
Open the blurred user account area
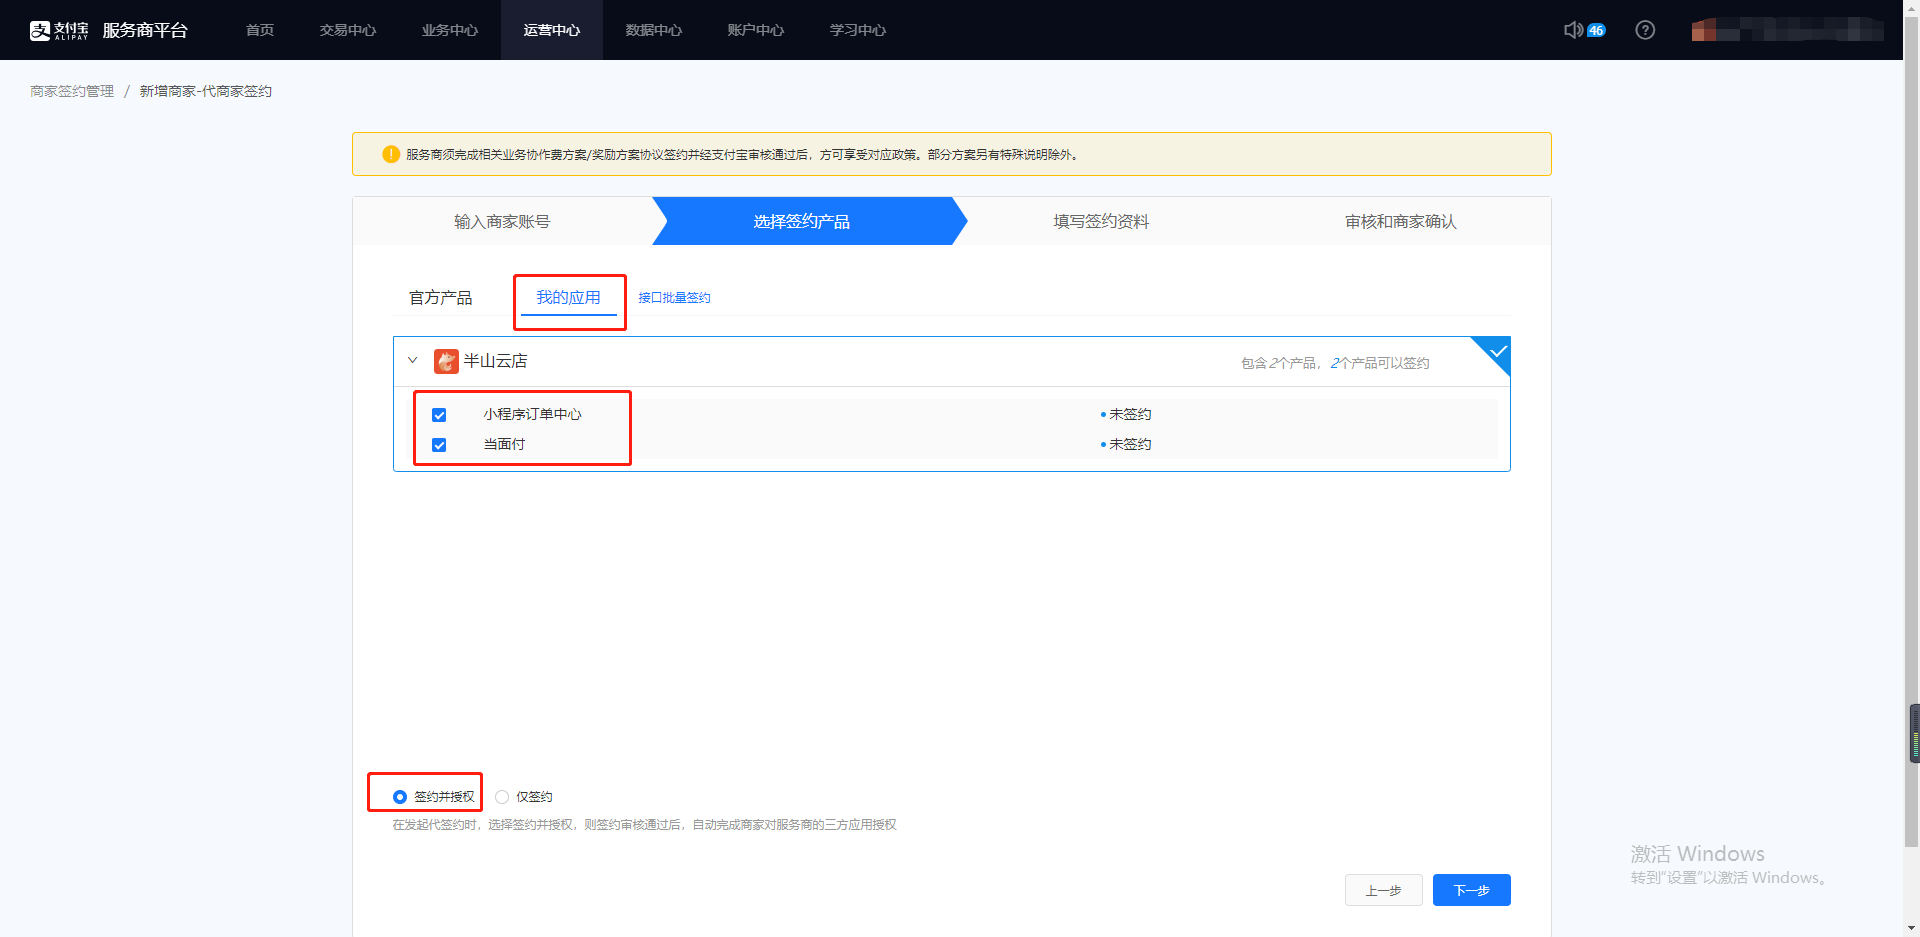1788,30
